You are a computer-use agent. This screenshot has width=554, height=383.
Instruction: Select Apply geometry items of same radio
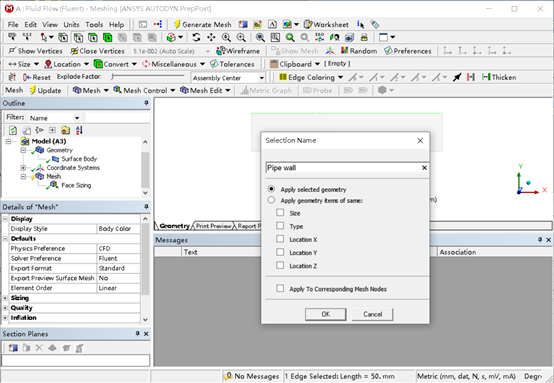pyautogui.click(x=271, y=200)
